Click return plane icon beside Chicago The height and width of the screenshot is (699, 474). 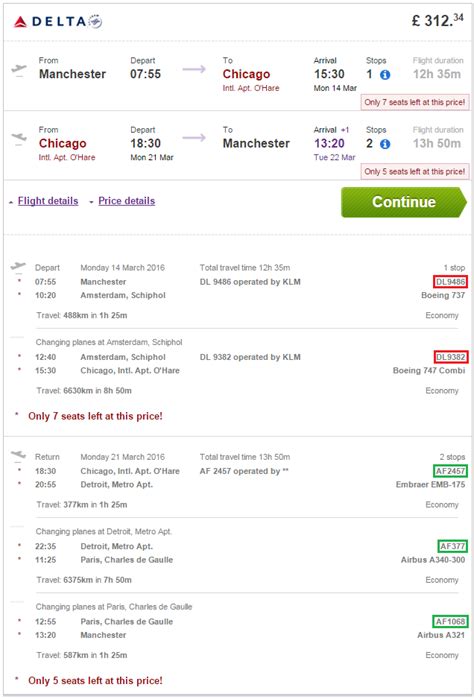coord(19,138)
